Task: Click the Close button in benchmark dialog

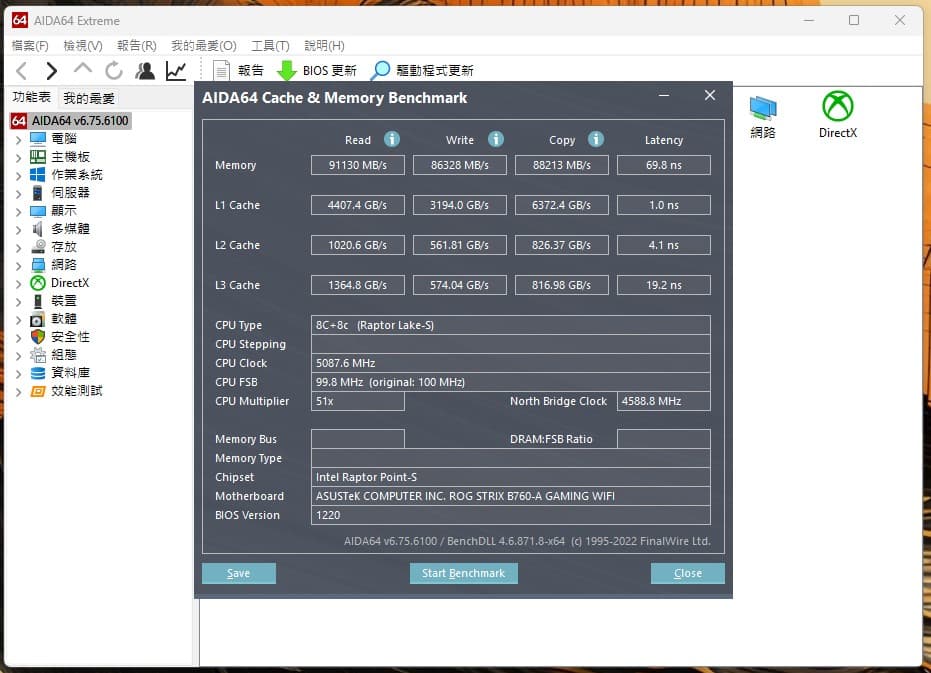Action: pos(688,573)
